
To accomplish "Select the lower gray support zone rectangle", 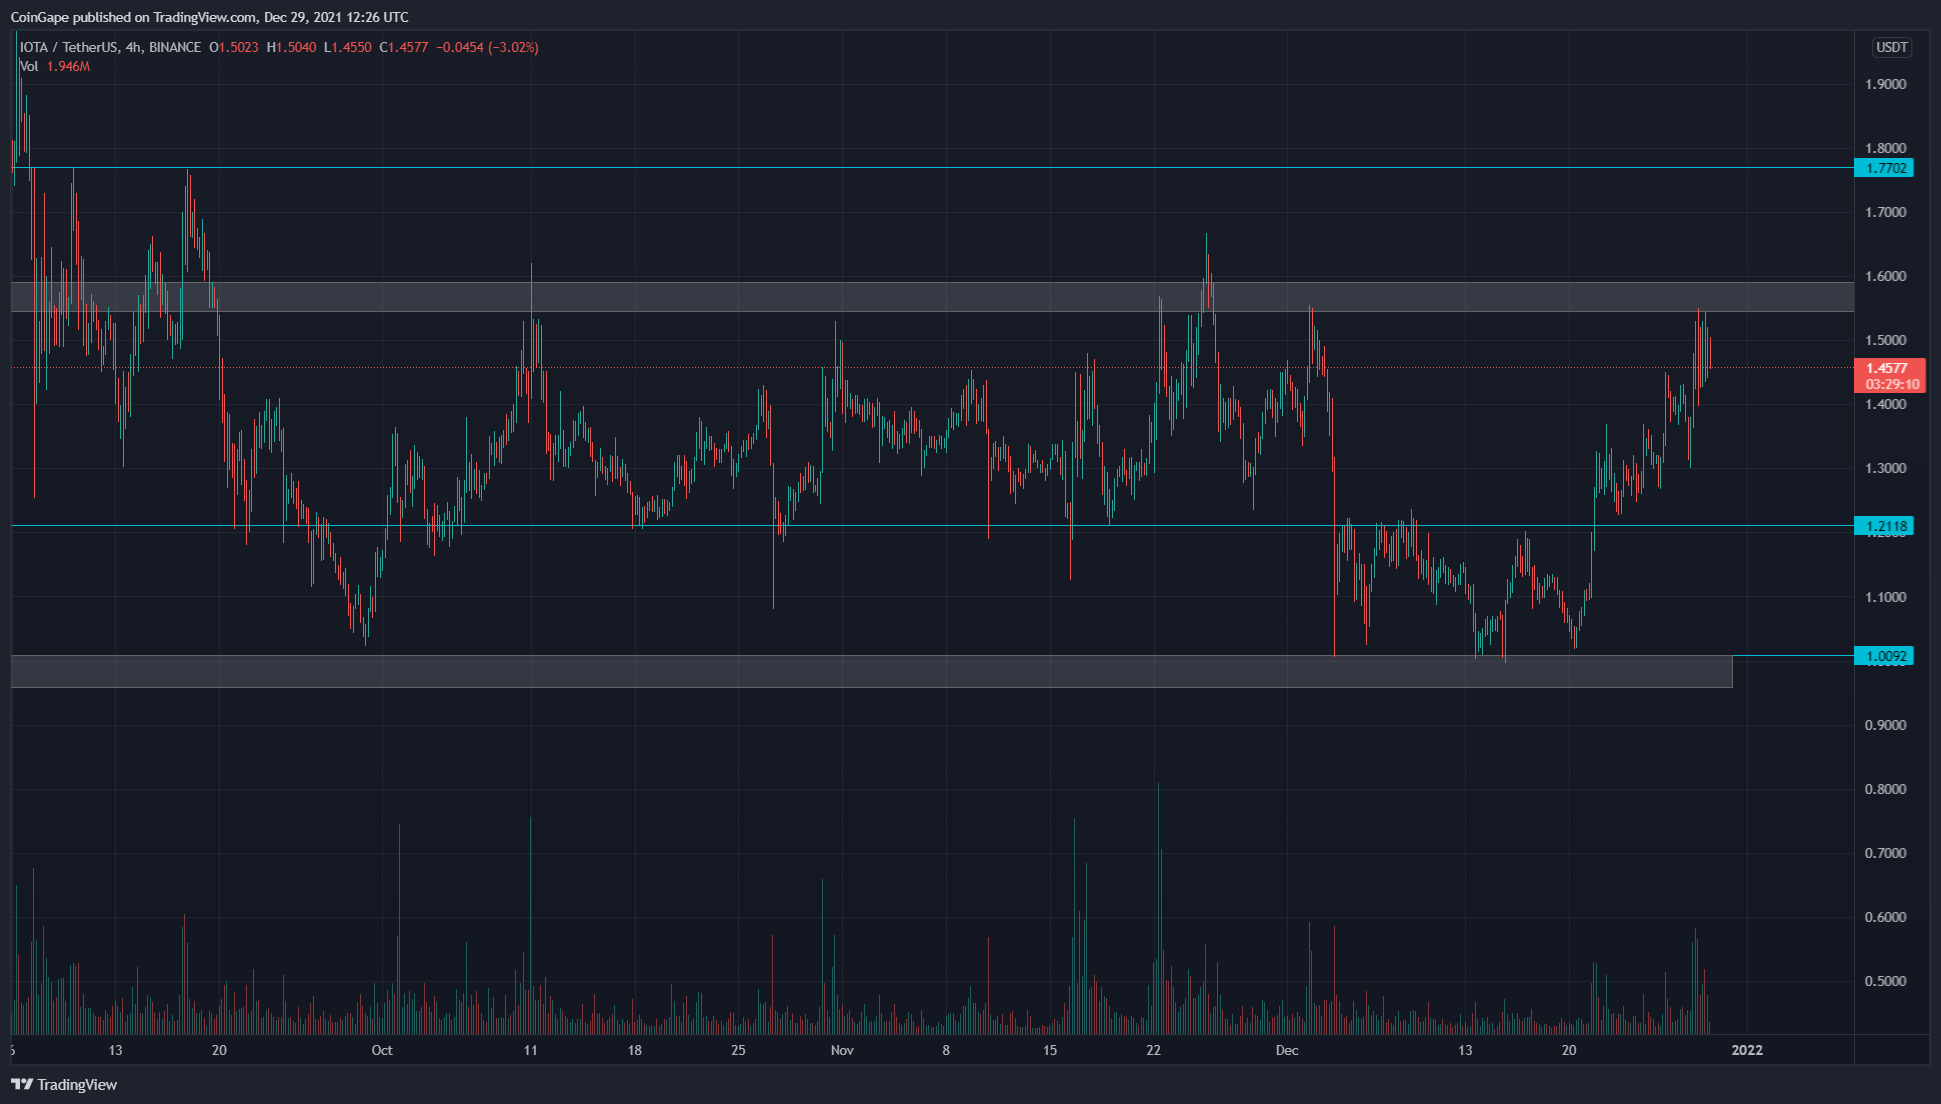I will [871, 671].
